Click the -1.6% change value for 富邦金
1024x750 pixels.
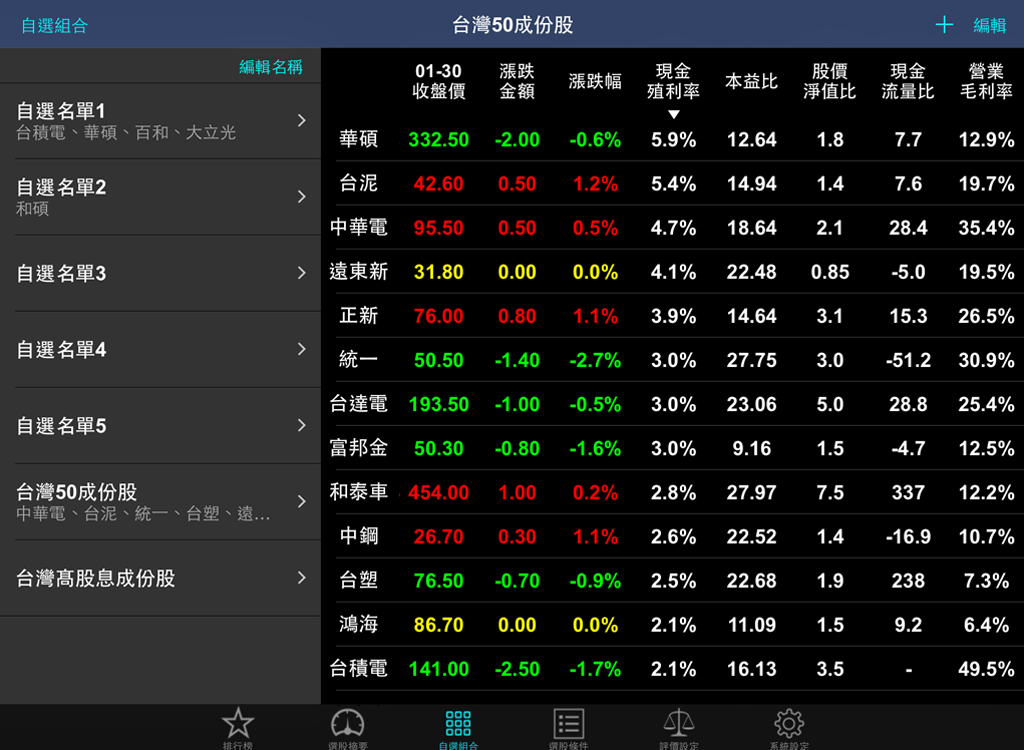point(595,448)
